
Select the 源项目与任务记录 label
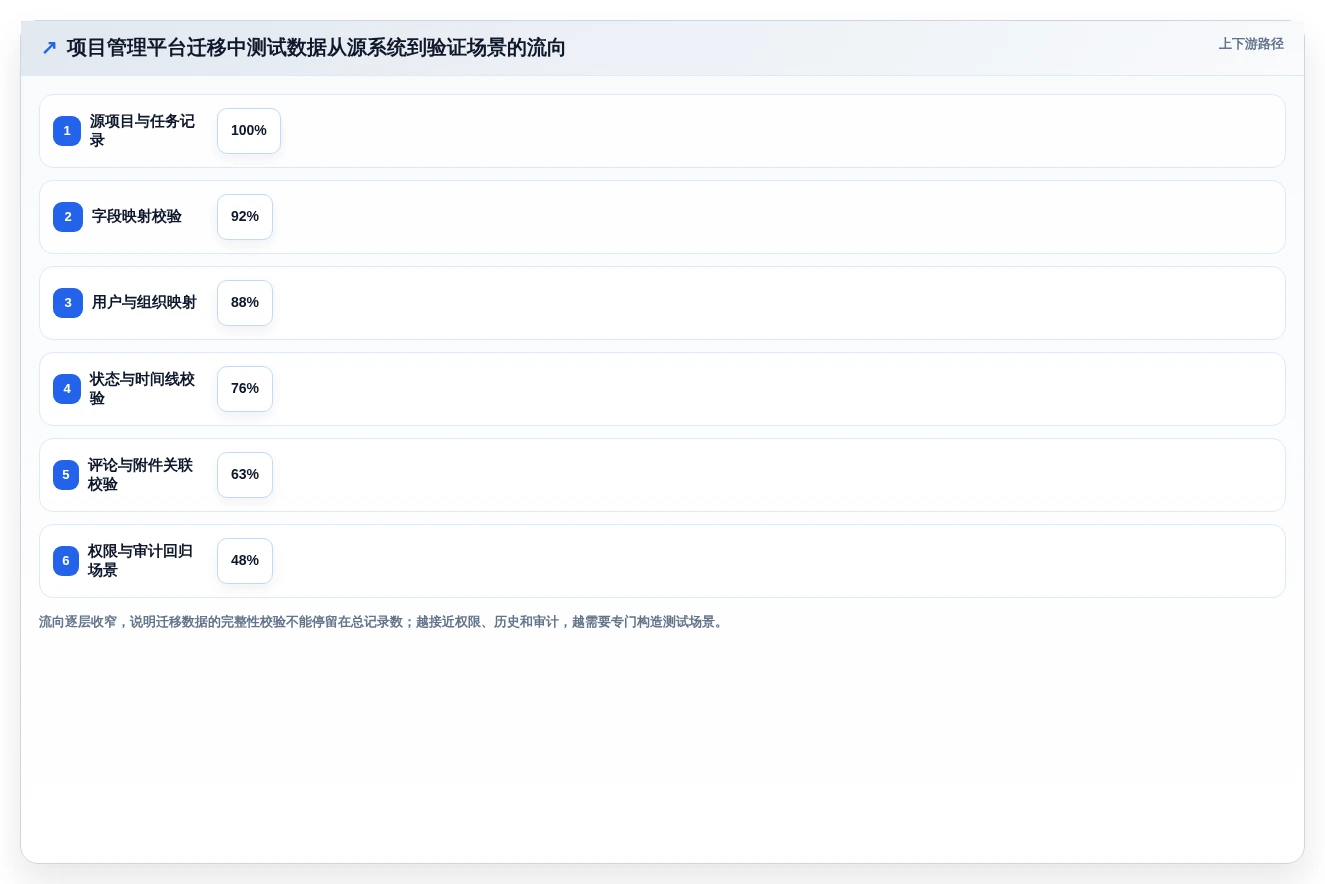pos(142,131)
